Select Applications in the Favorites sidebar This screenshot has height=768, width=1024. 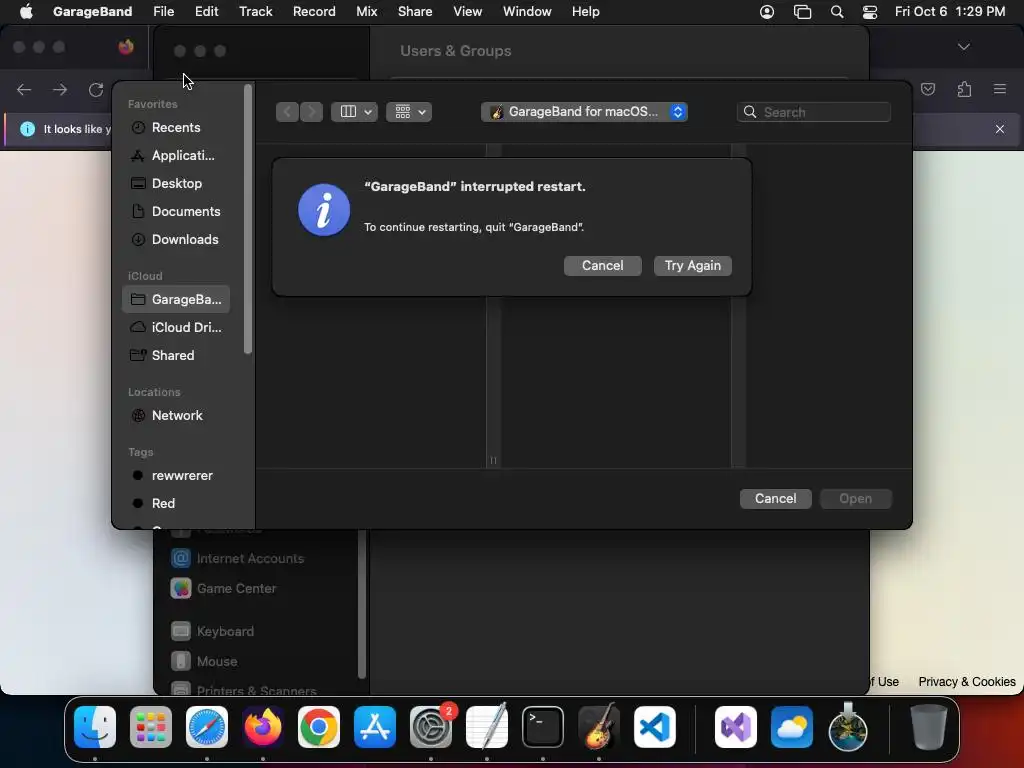point(175,155)
